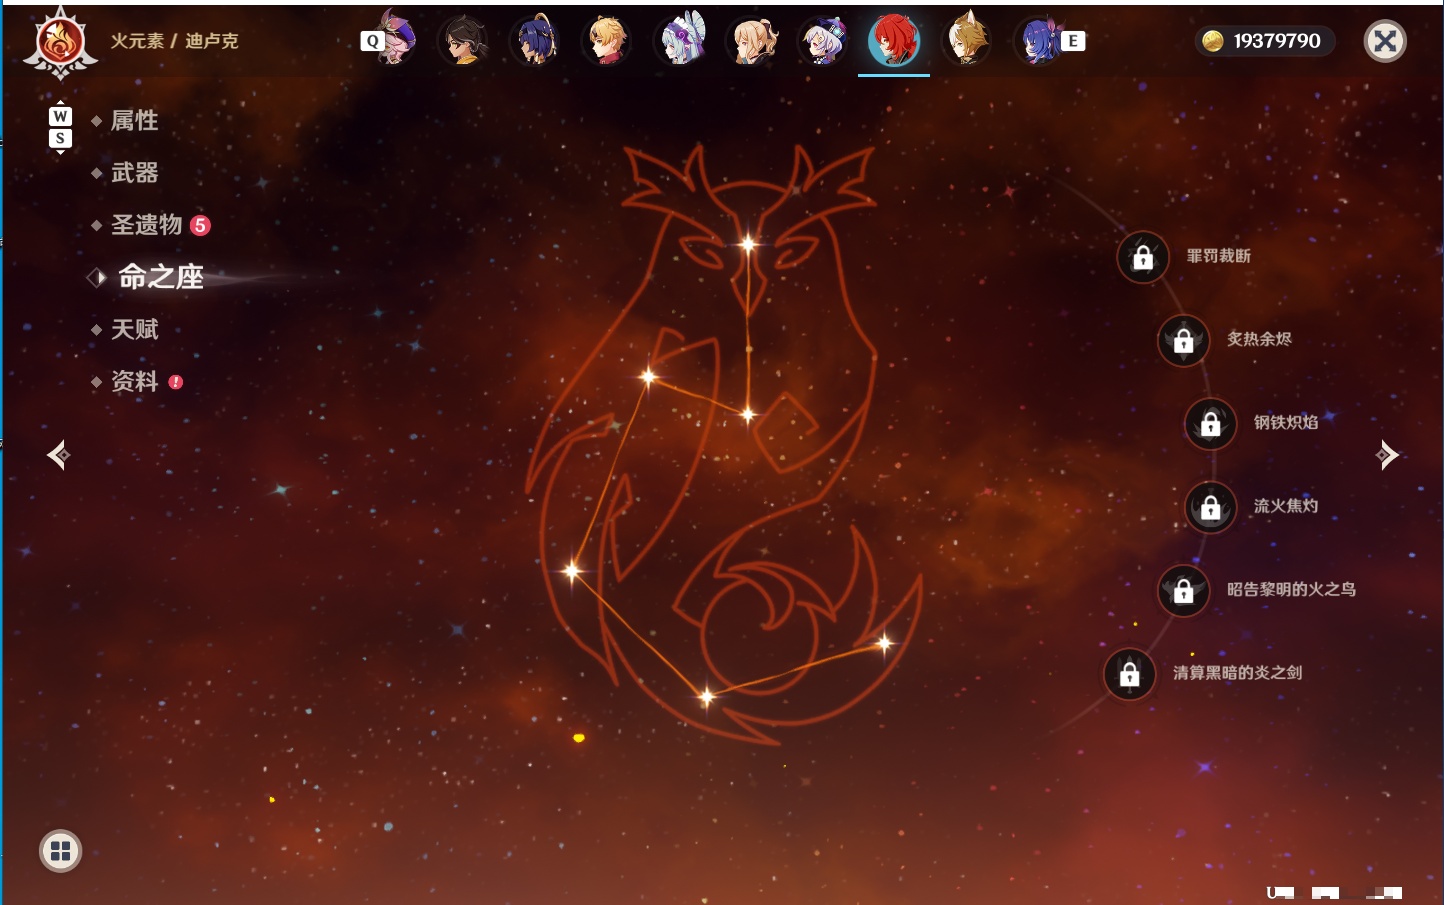Open the 流火焦灼 constellation lock
This screenshot has height=905, width=1444.
click(x=1211, y=507)
